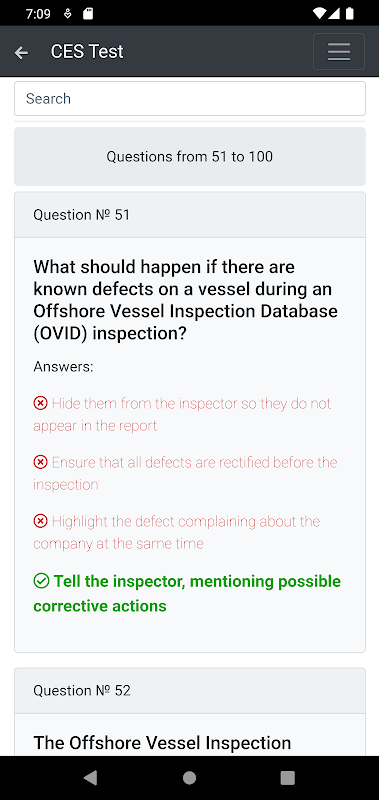Tap the 'Question № 51' header

190,215
